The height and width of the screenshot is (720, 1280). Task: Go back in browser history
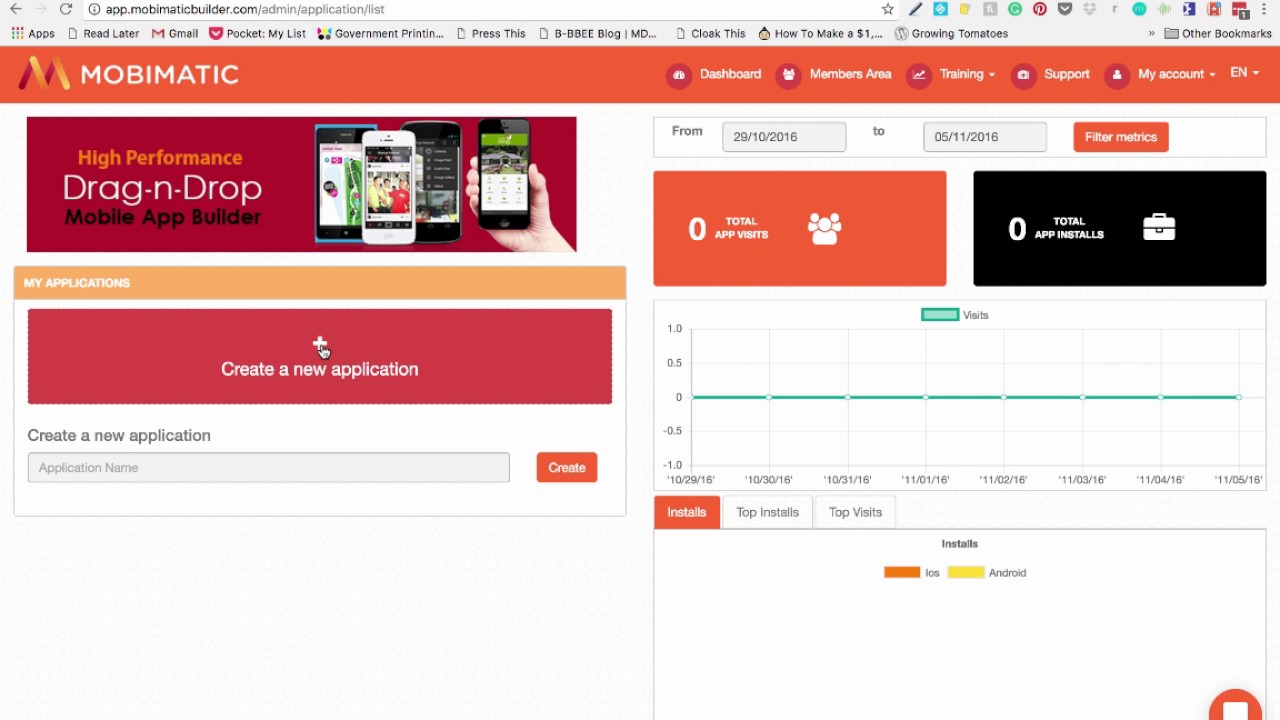tap(16, 9)
